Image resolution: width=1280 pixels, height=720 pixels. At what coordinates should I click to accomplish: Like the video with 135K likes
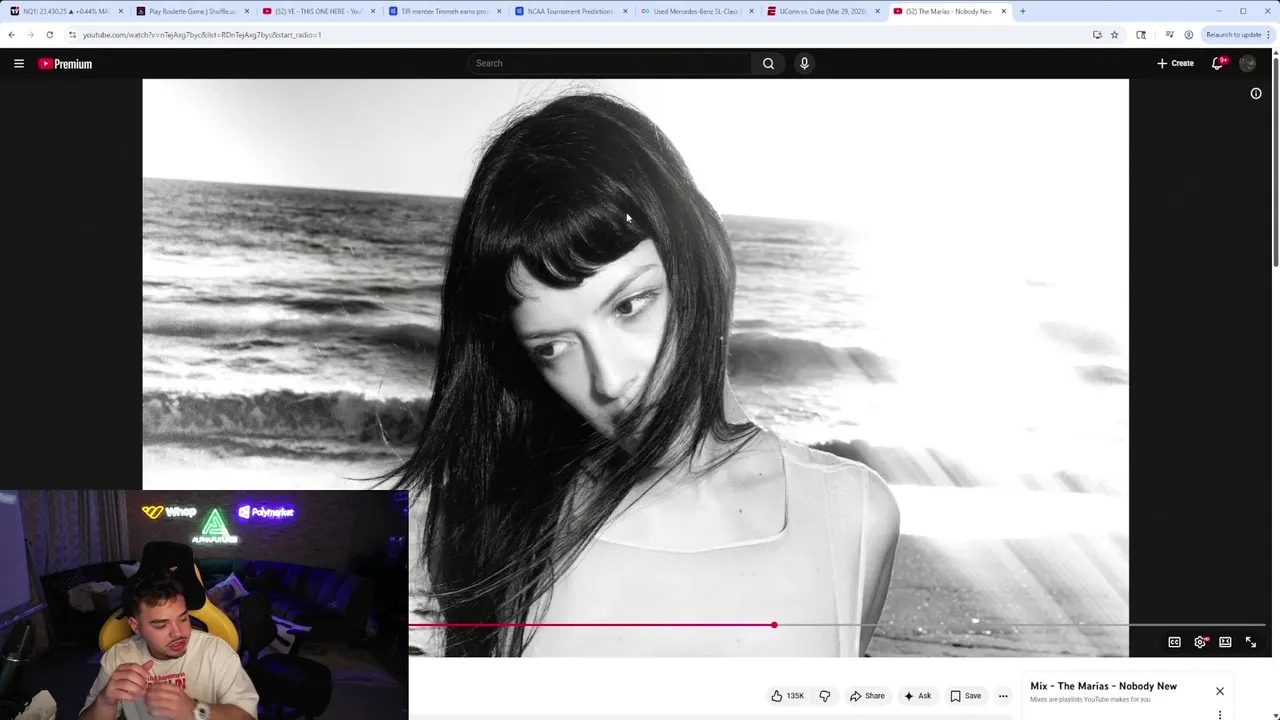pyautogui.click(x=788, y=696)
